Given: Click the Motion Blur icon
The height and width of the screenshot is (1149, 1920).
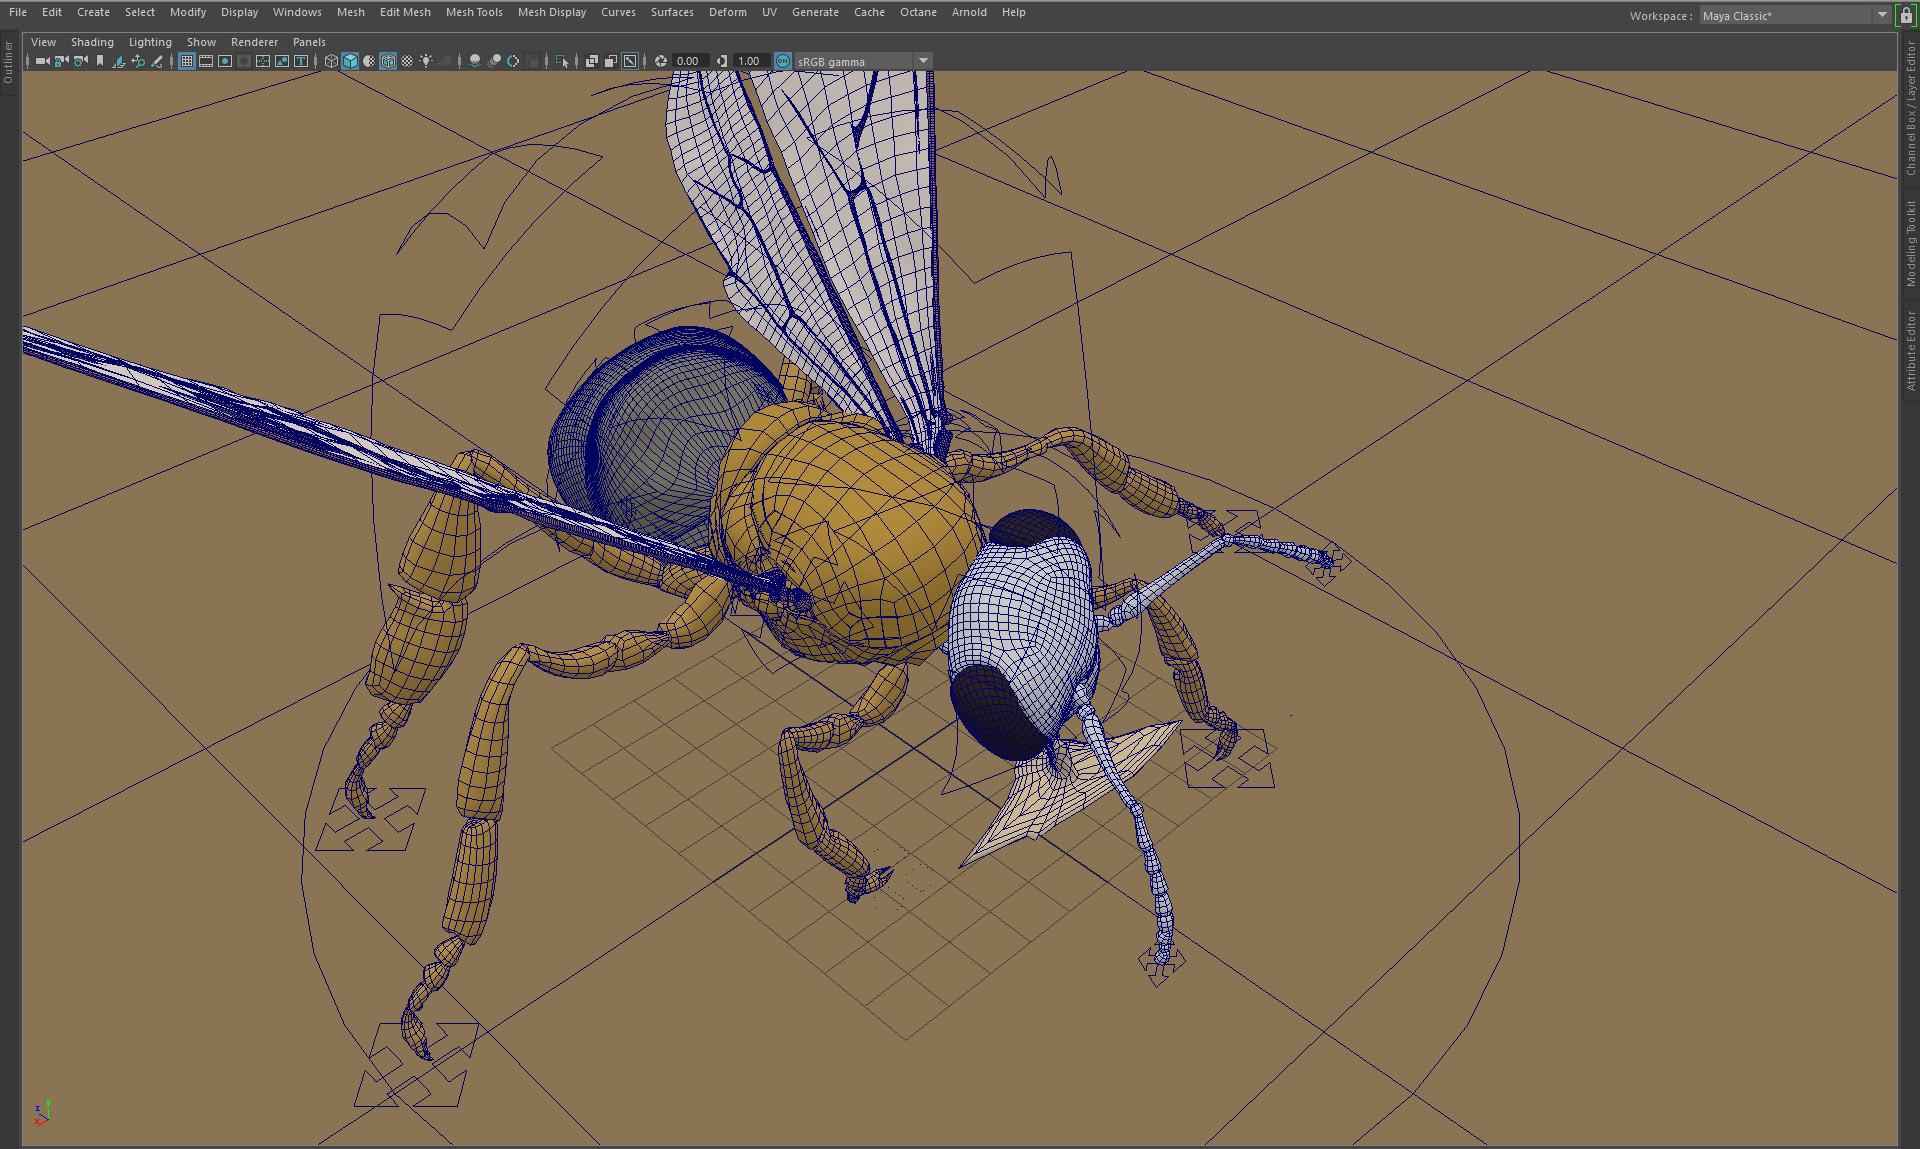Looking at the screenshot, I should pyautogui.click(x=494, y=61).
